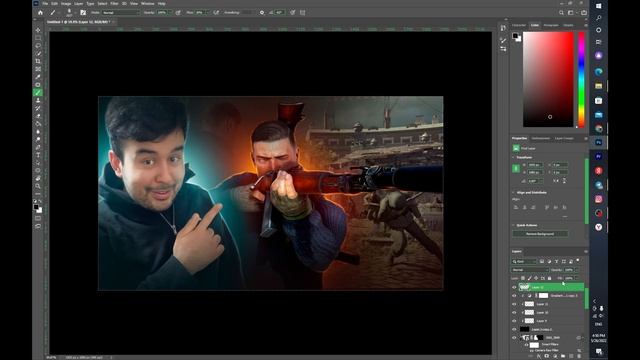The image size is (640, 360).
Task: Select the Clone Stamp tool
Action: coord(38,100)
